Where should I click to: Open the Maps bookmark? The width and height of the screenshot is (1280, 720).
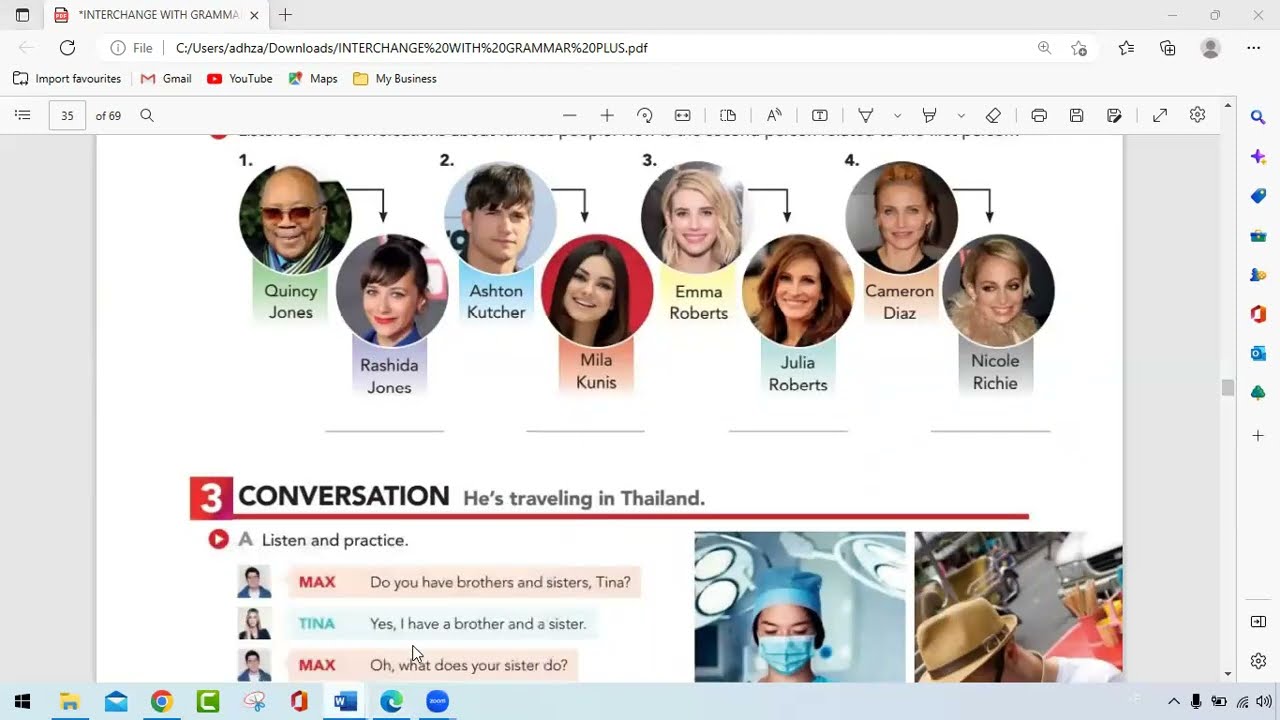click(313, 79)
